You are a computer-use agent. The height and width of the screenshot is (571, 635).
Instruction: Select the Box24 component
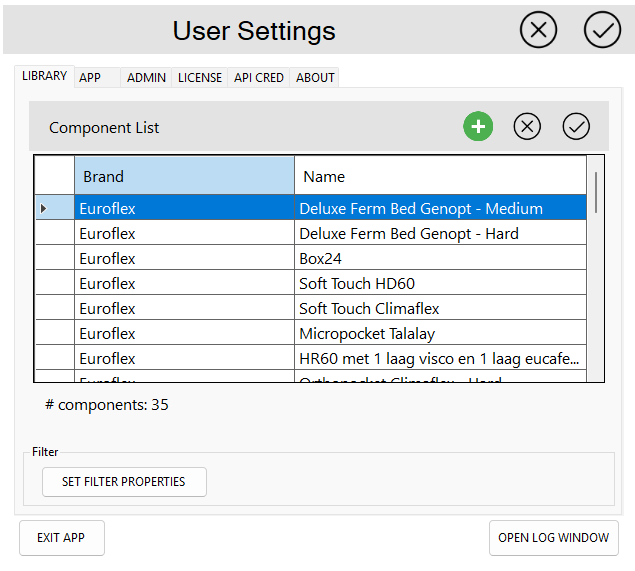click(440, 258)
